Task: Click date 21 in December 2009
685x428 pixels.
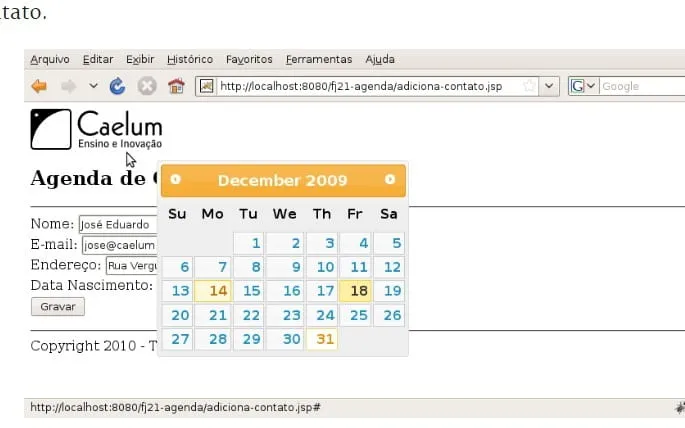Action: click(213, 315)
